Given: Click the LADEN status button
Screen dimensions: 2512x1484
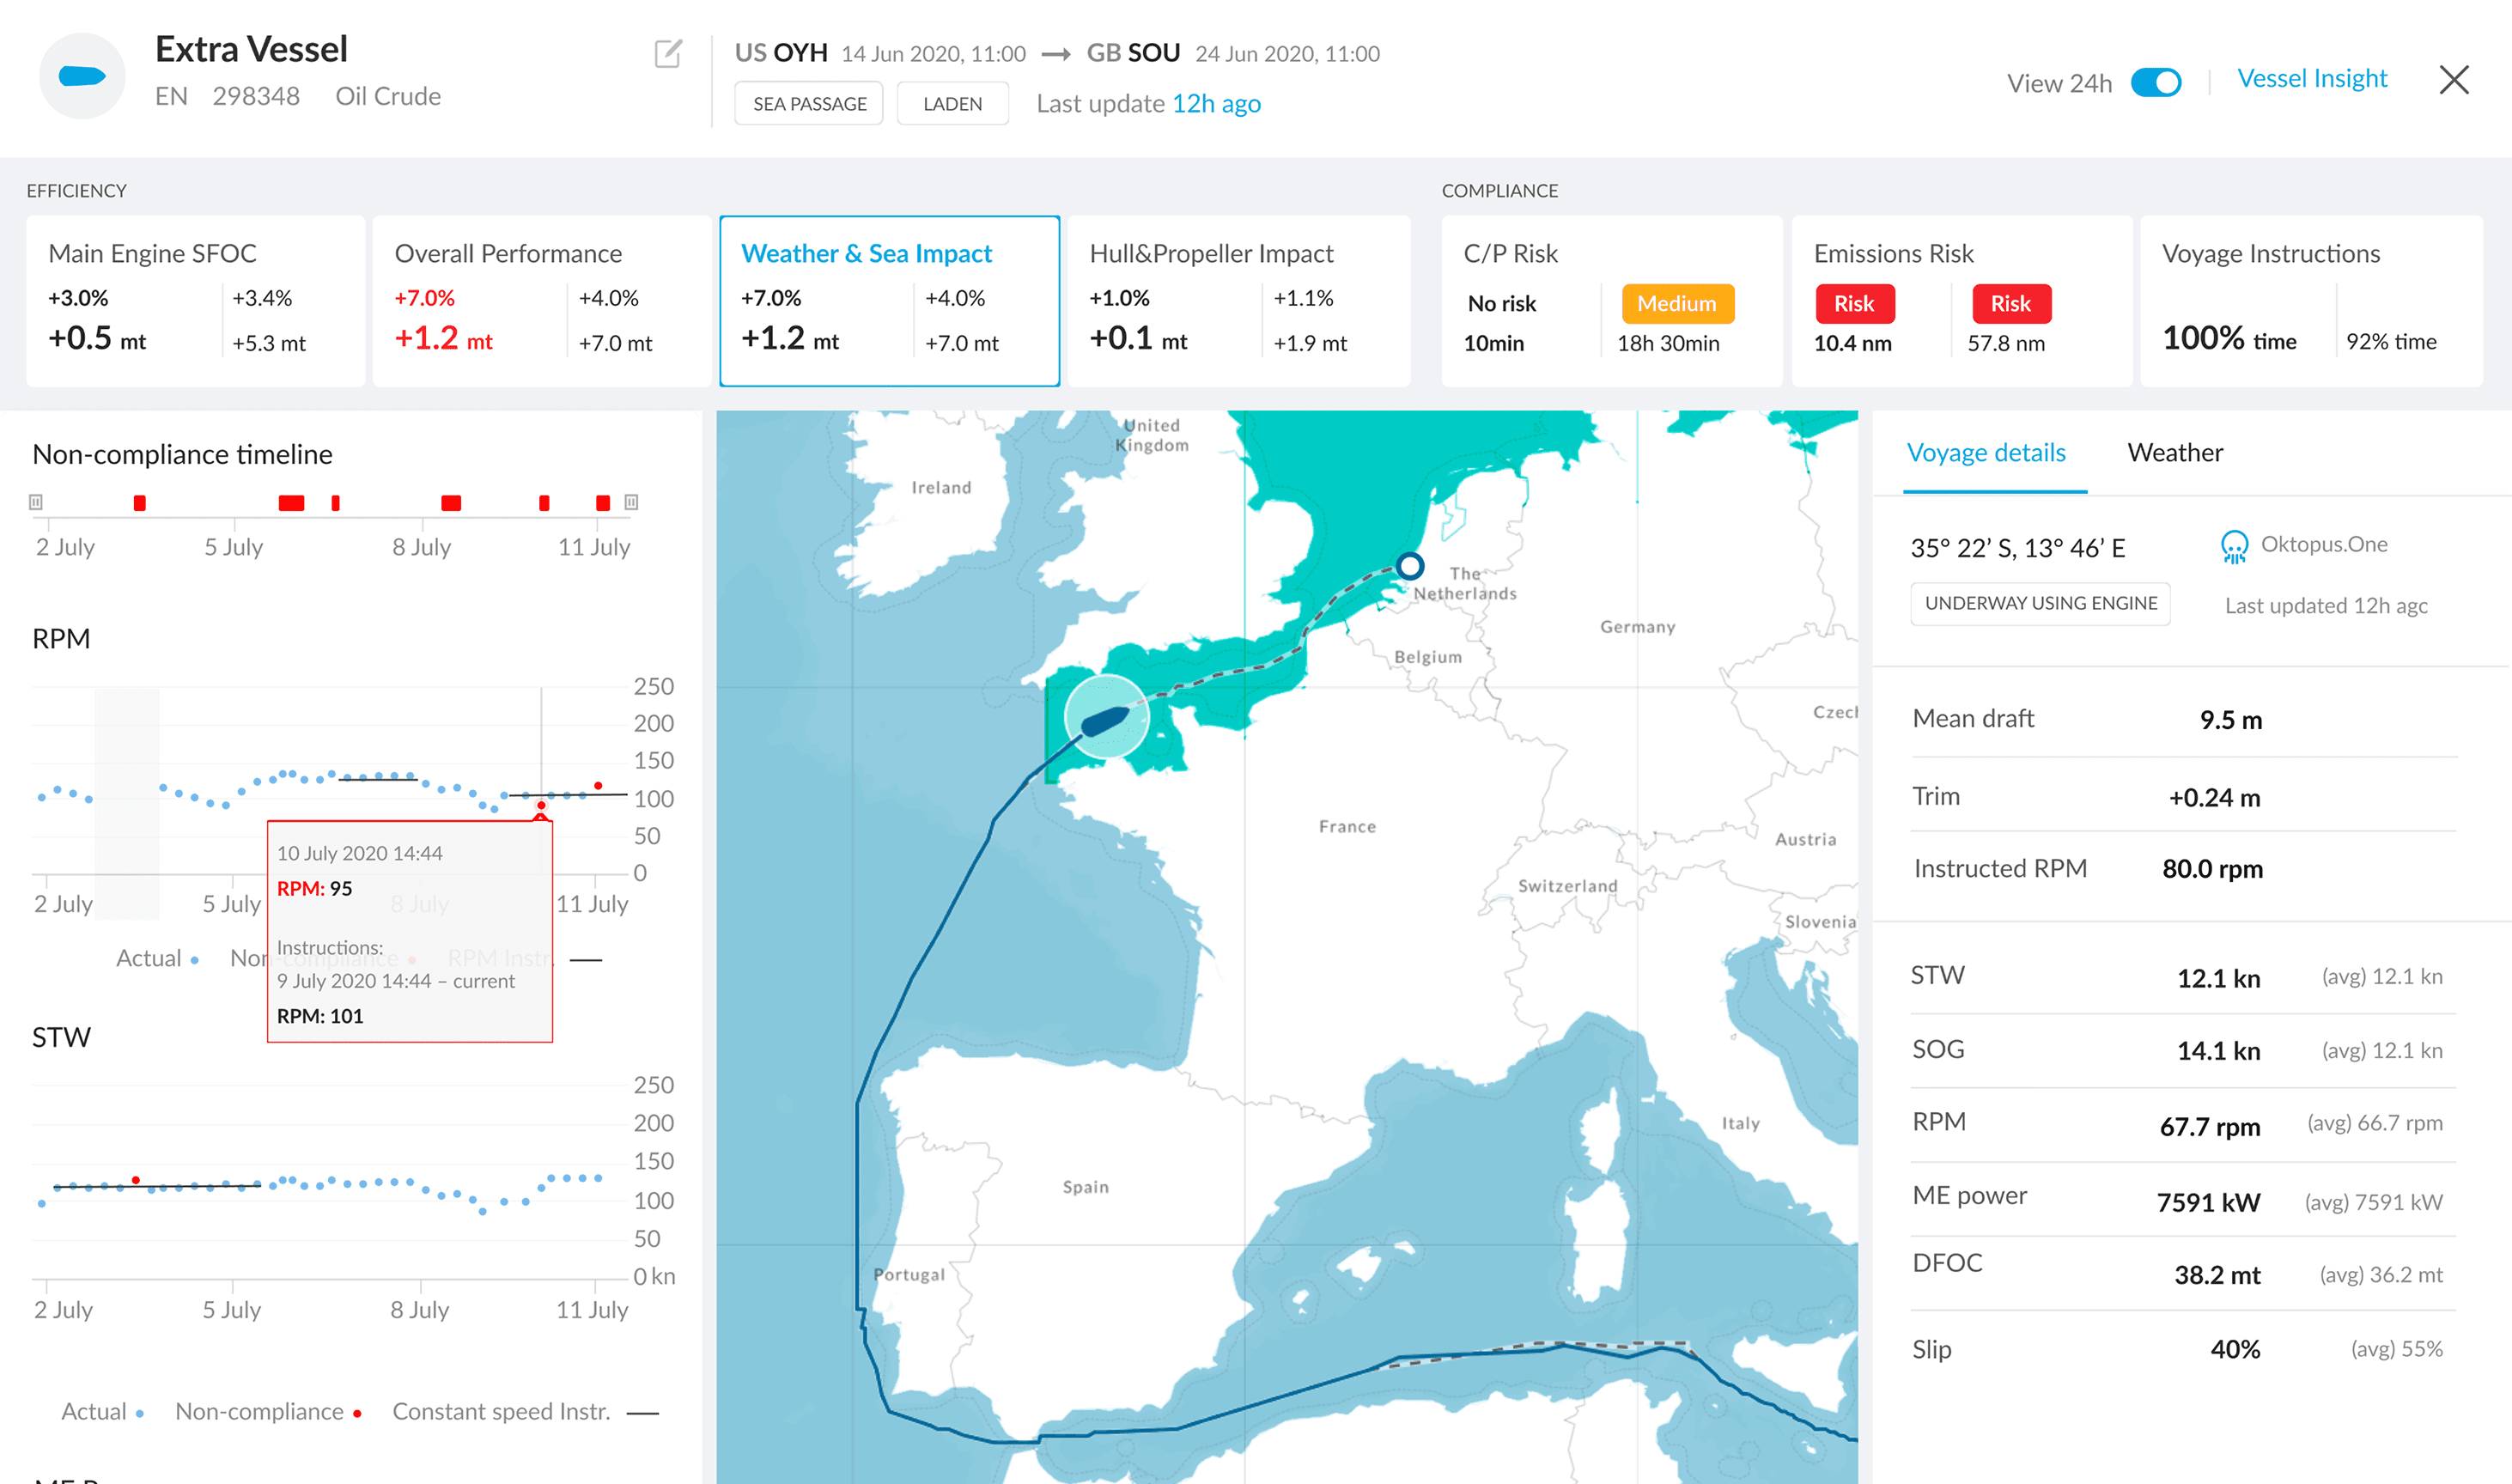Looking at the screenshot, I should tap(952, 104).
